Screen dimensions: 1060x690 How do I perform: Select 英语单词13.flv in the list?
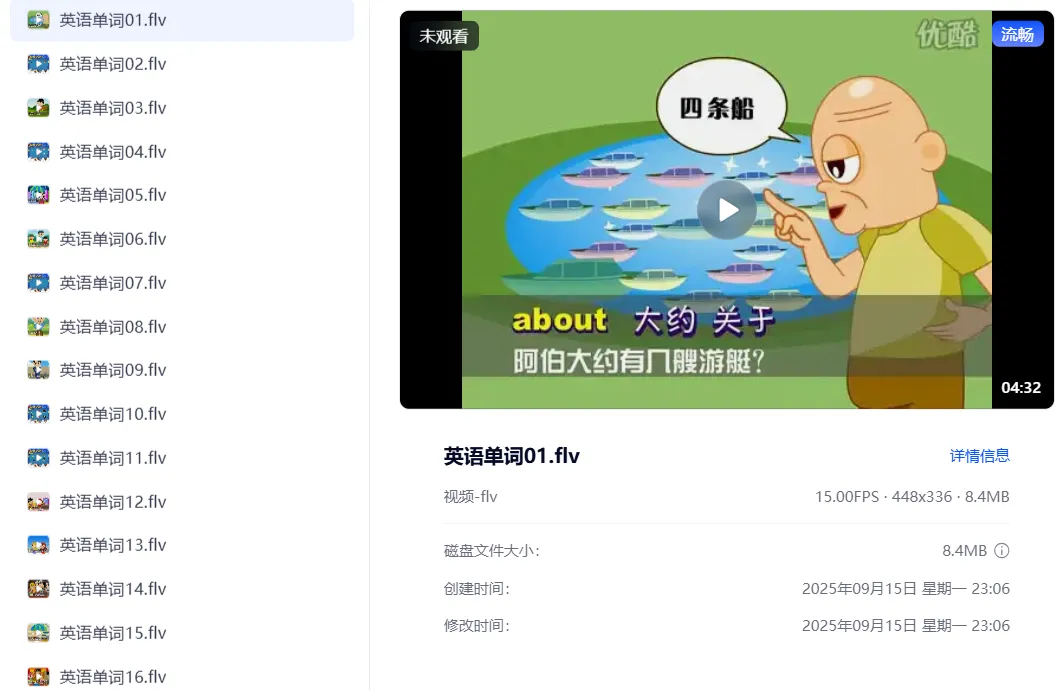(182, 545)
